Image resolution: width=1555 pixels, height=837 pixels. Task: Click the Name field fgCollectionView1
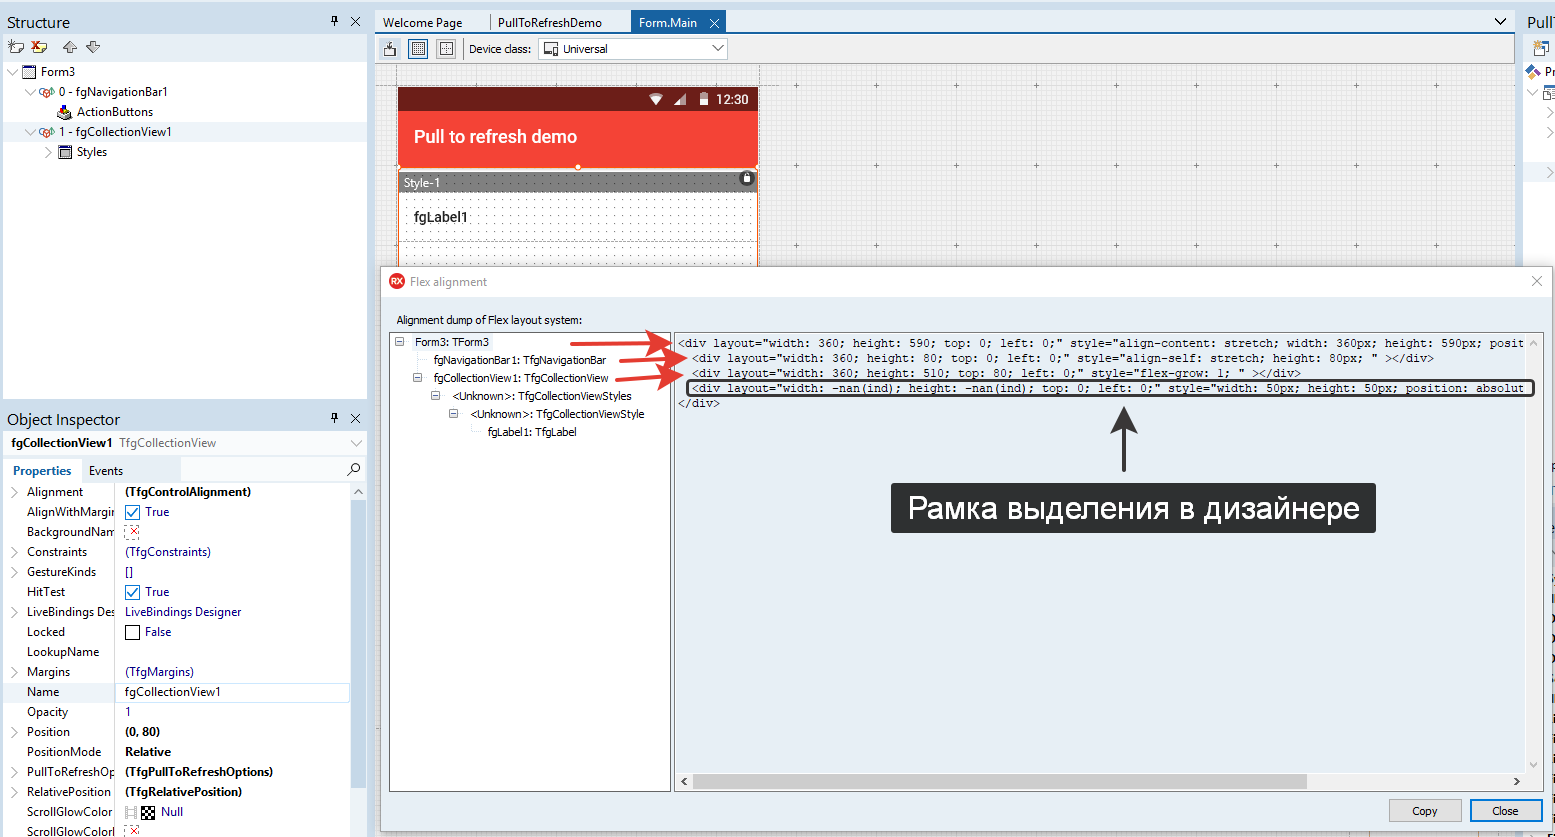(x=235, y=692)
